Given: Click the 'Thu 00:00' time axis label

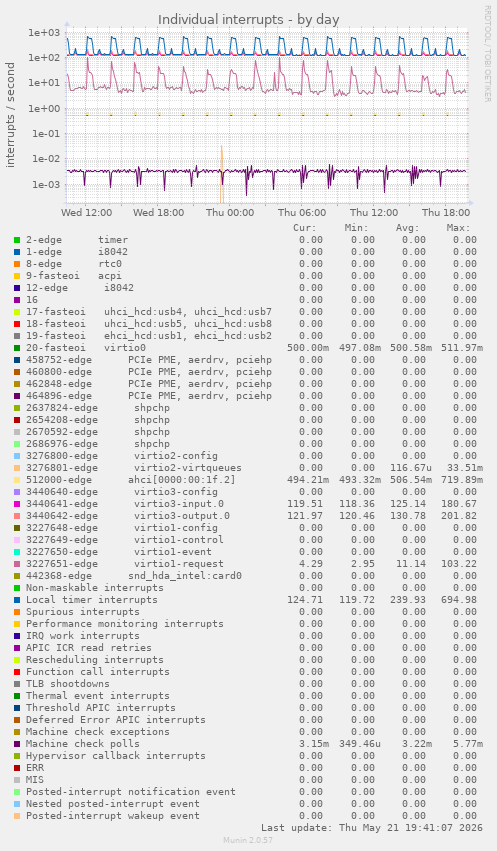Looking at the screenshot, I should (230, 213).
